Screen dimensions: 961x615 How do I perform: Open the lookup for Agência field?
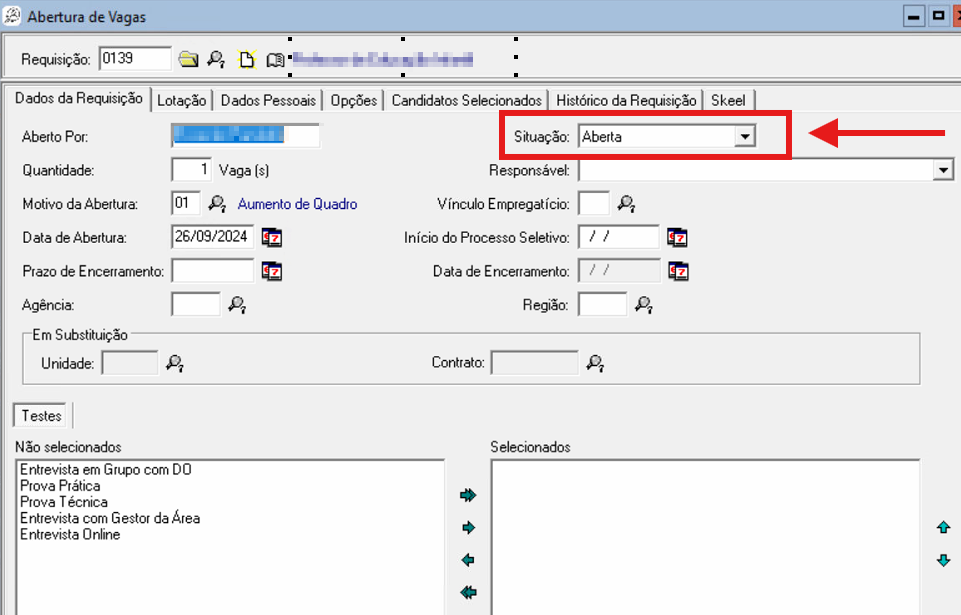tap(237, 304)
